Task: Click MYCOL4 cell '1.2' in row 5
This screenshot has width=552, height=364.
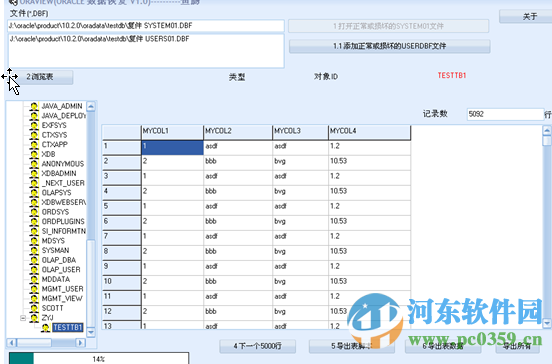Action: [x=369, y=207]
